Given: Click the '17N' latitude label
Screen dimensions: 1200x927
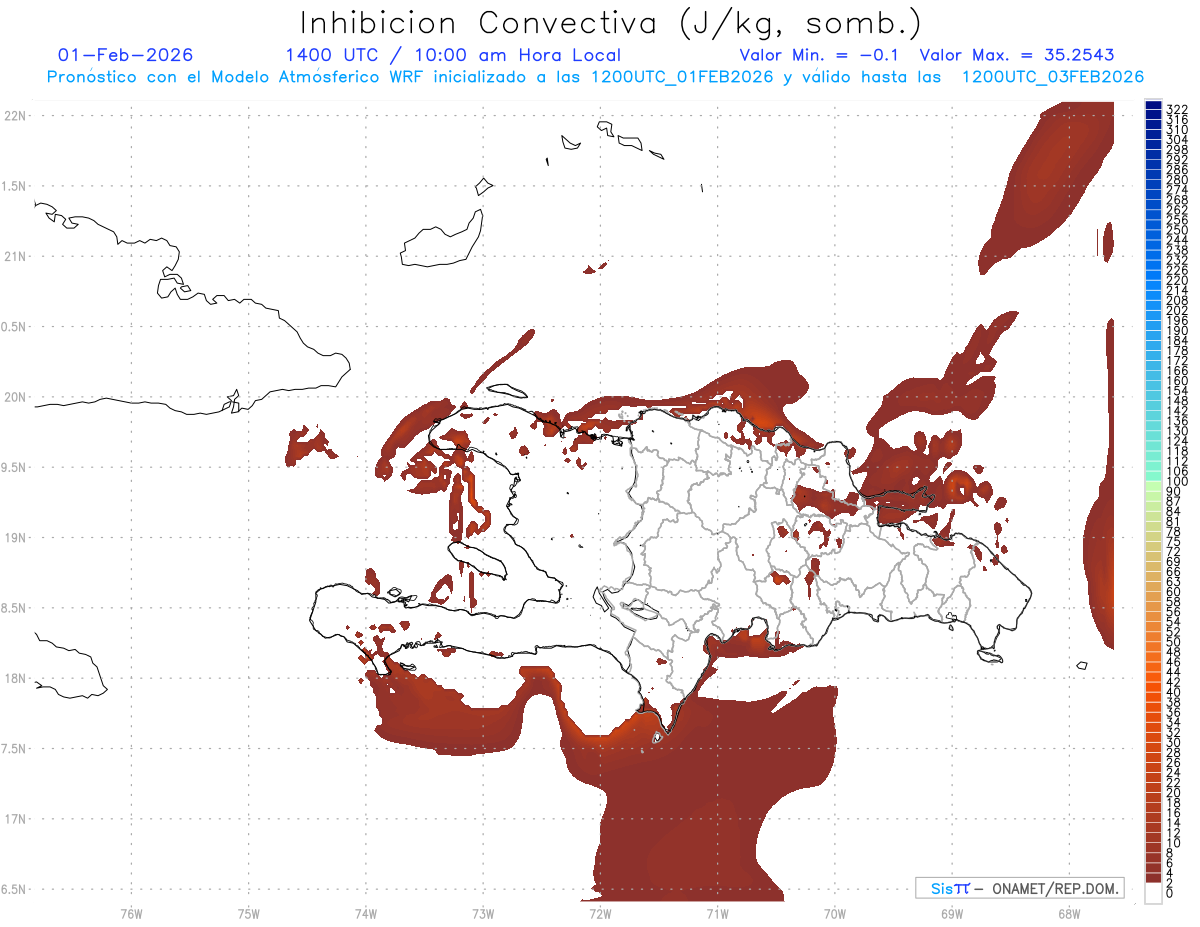Looking at the screenshot, I should (15, 819).
